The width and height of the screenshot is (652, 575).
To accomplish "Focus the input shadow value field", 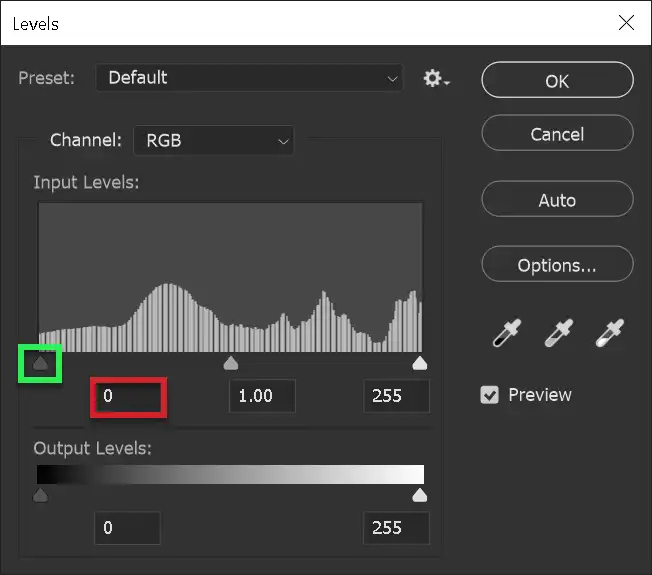I will point(128,396).
